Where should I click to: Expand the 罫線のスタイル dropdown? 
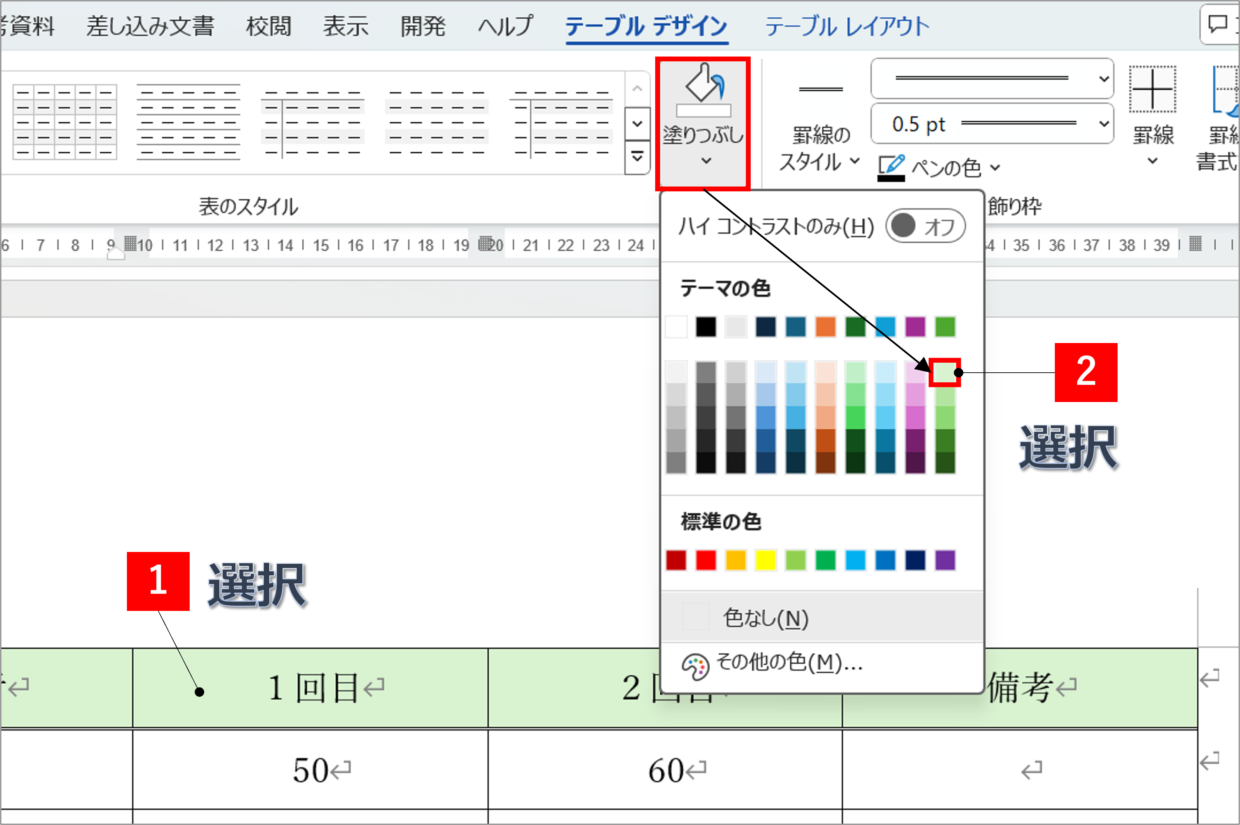[x=855, y=161]
